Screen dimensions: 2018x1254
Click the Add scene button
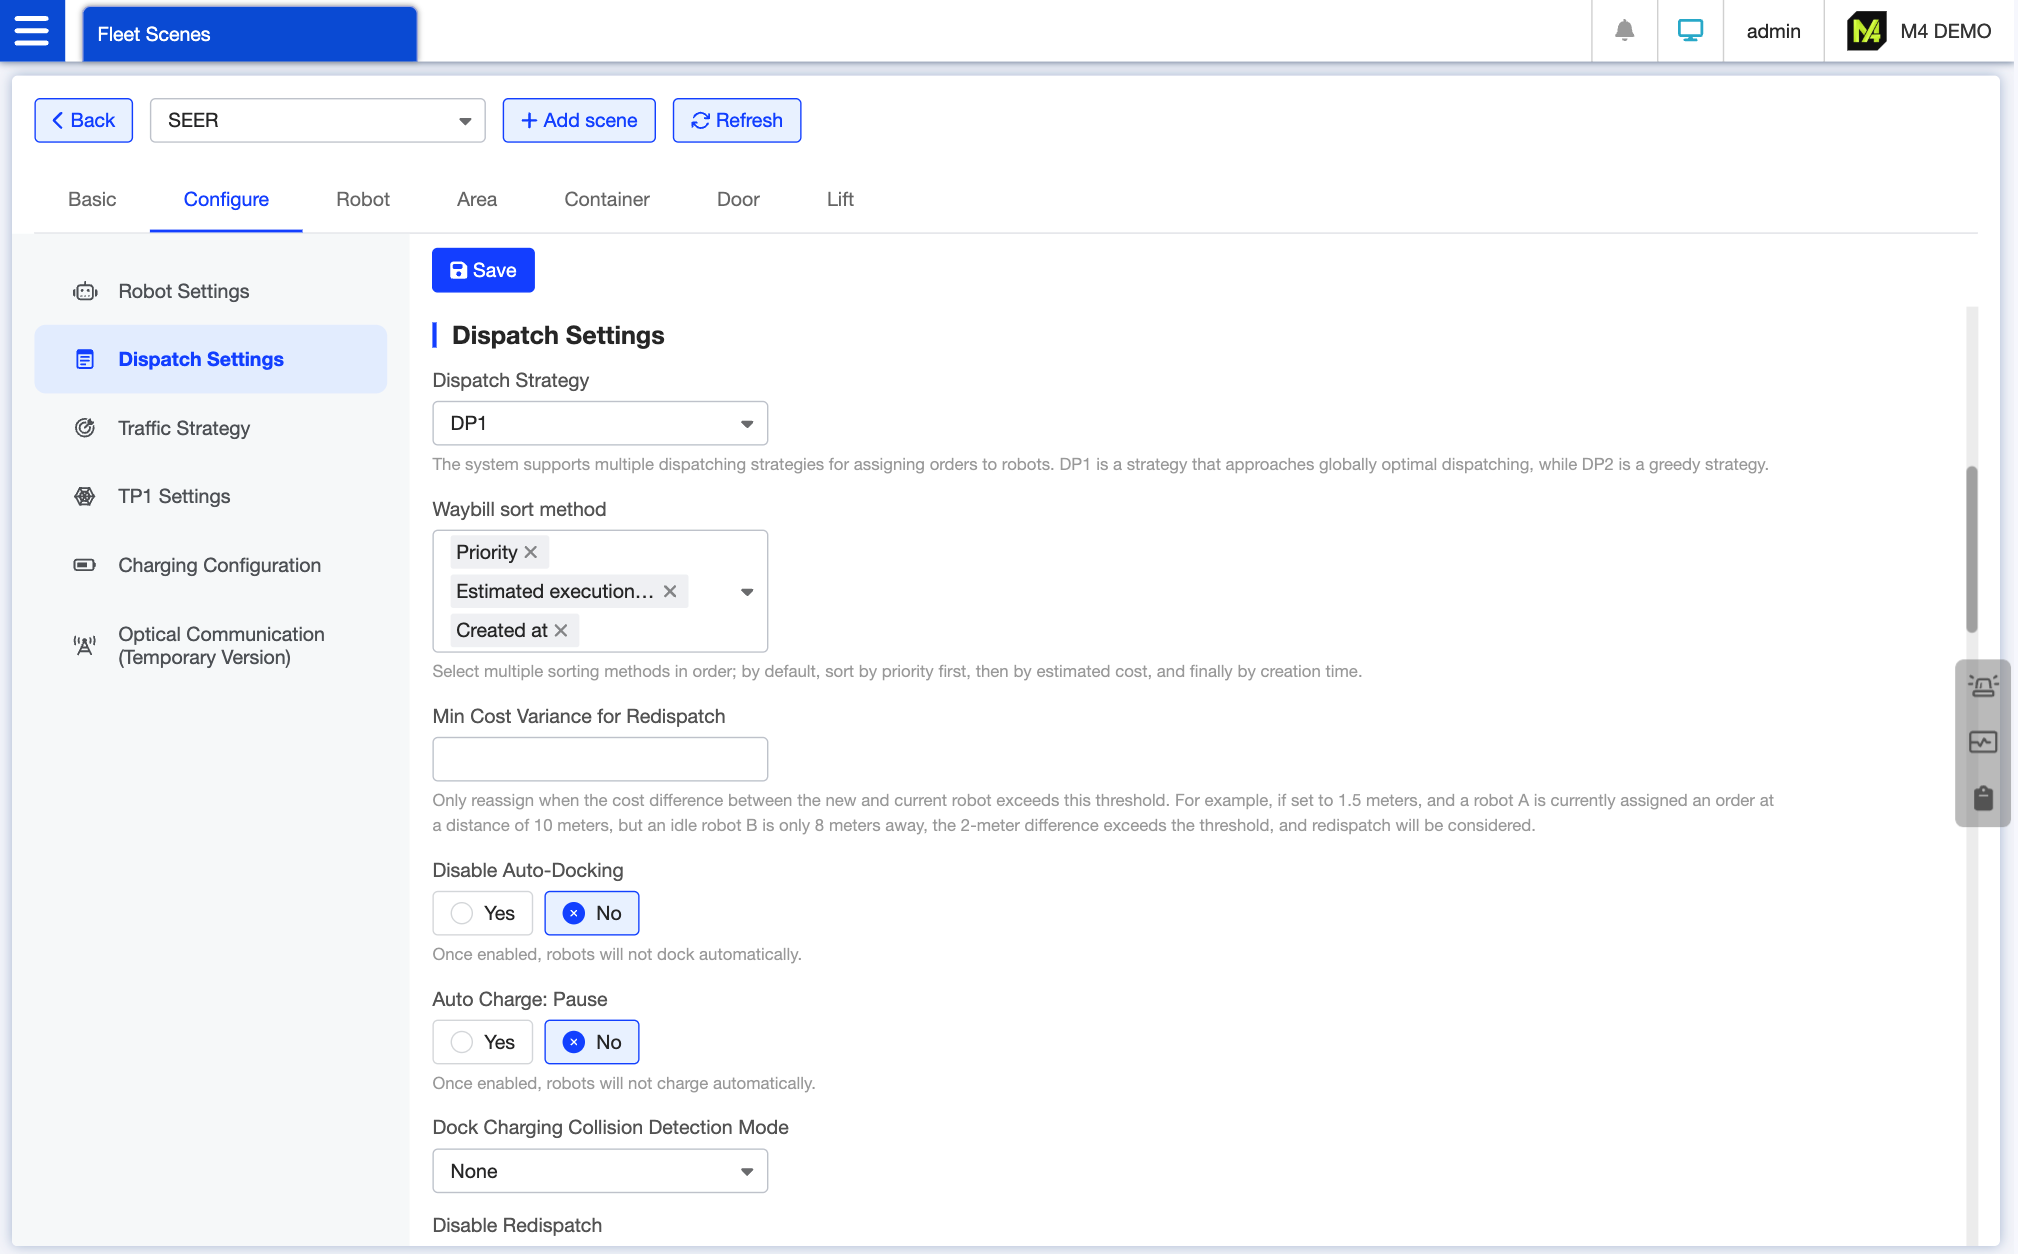coord(578,120)
